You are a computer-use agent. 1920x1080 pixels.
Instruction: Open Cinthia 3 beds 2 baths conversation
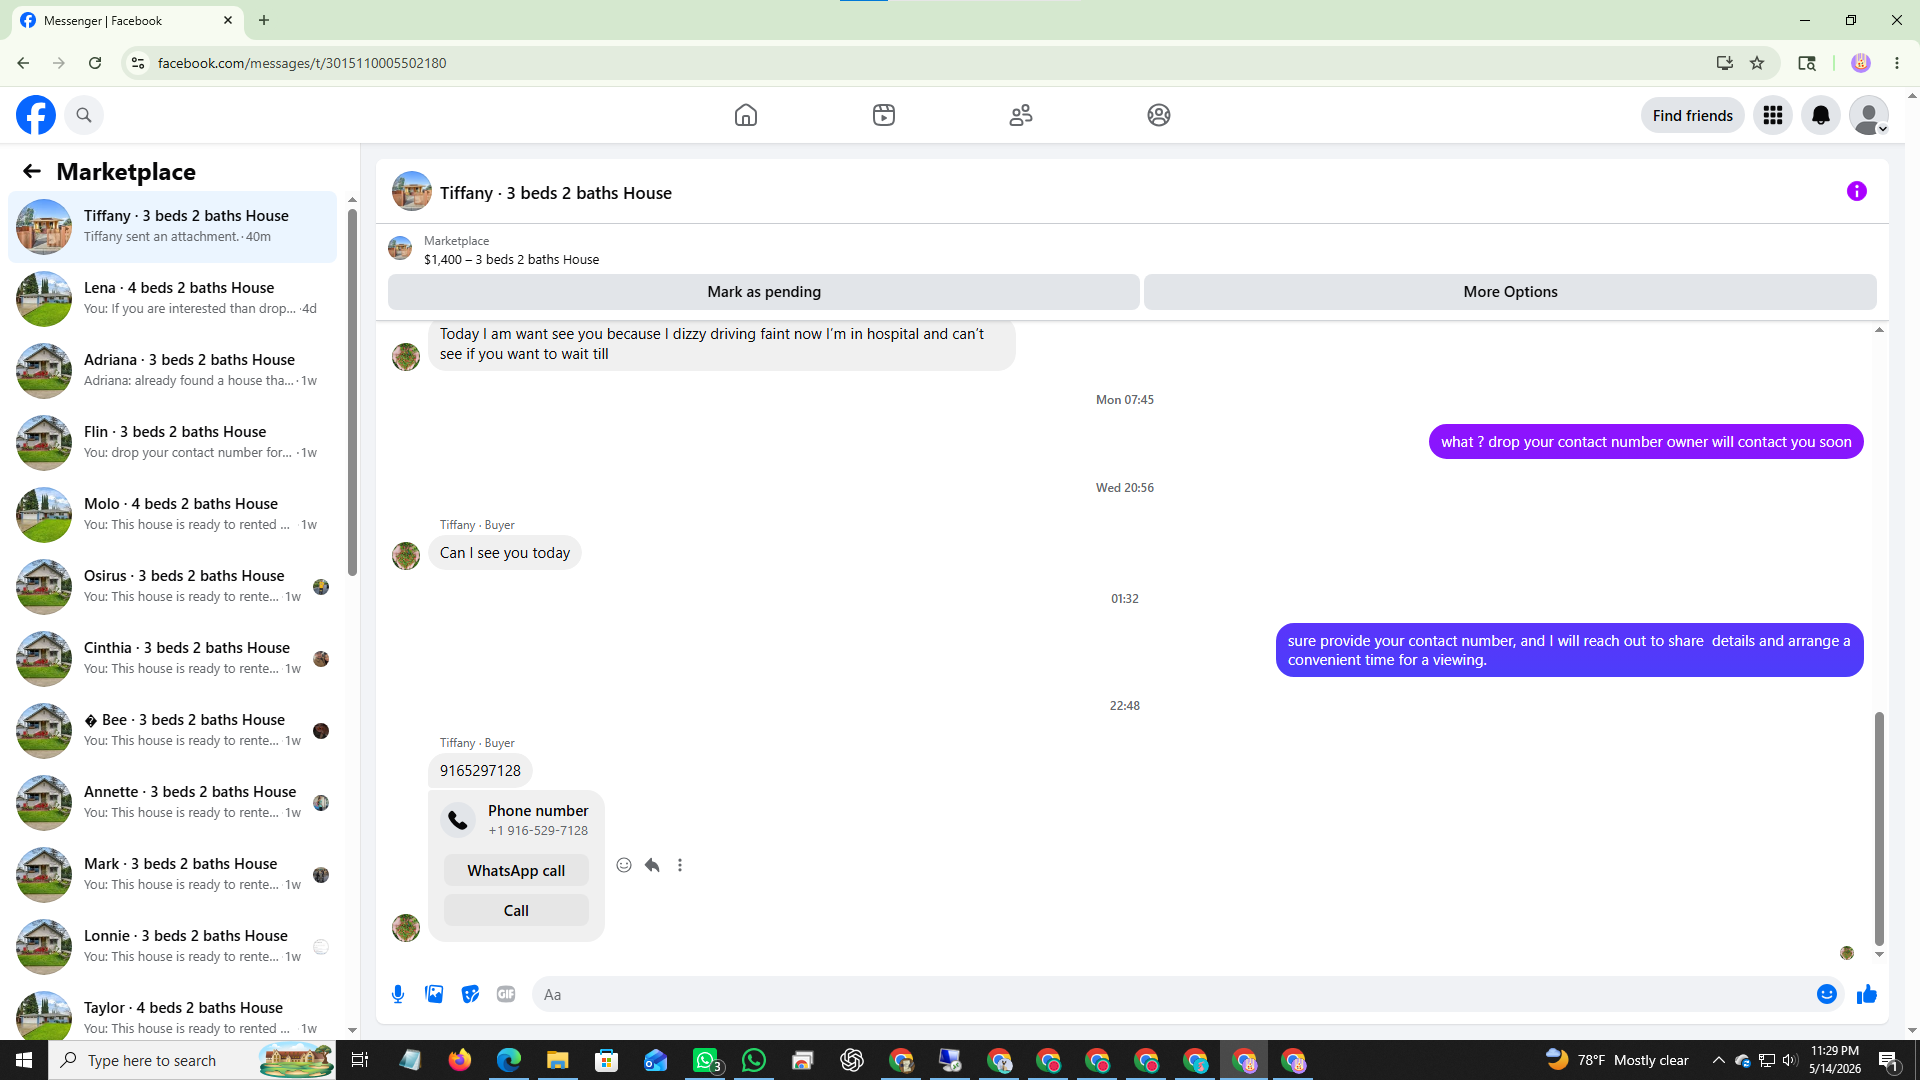coord(173,658)
